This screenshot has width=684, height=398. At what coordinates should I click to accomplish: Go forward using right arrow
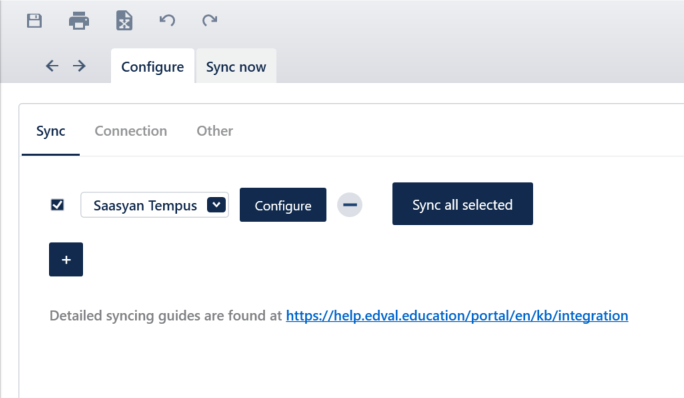click(x=79, y=66)
